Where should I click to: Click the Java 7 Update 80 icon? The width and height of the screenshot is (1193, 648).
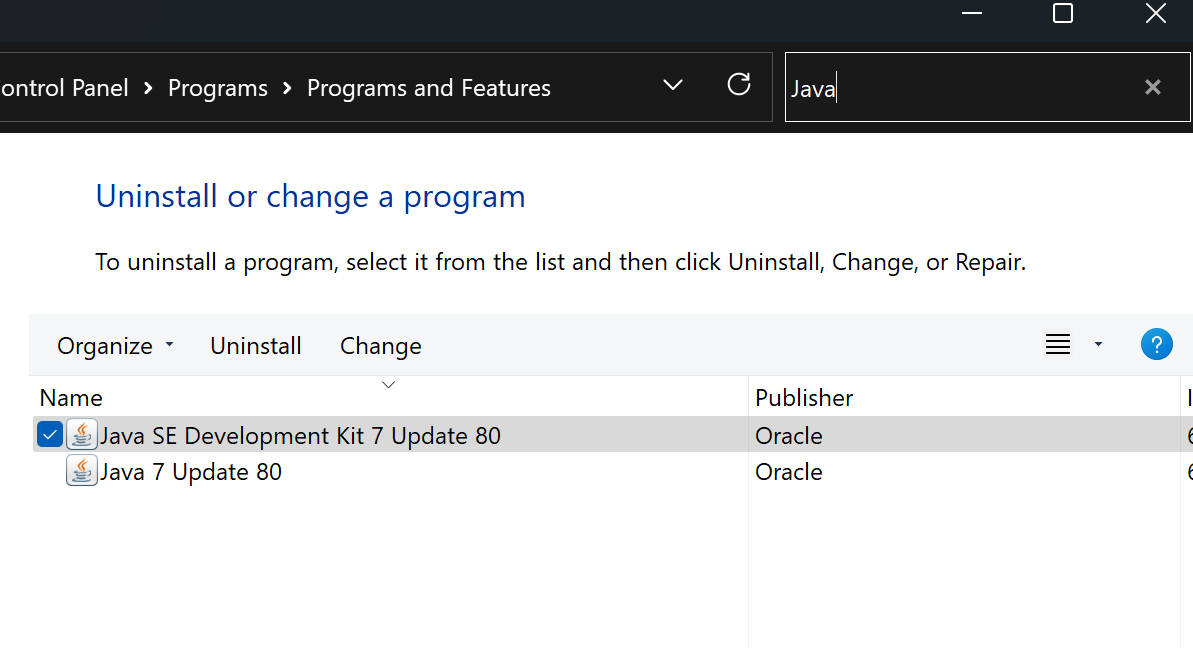(81, 471)
